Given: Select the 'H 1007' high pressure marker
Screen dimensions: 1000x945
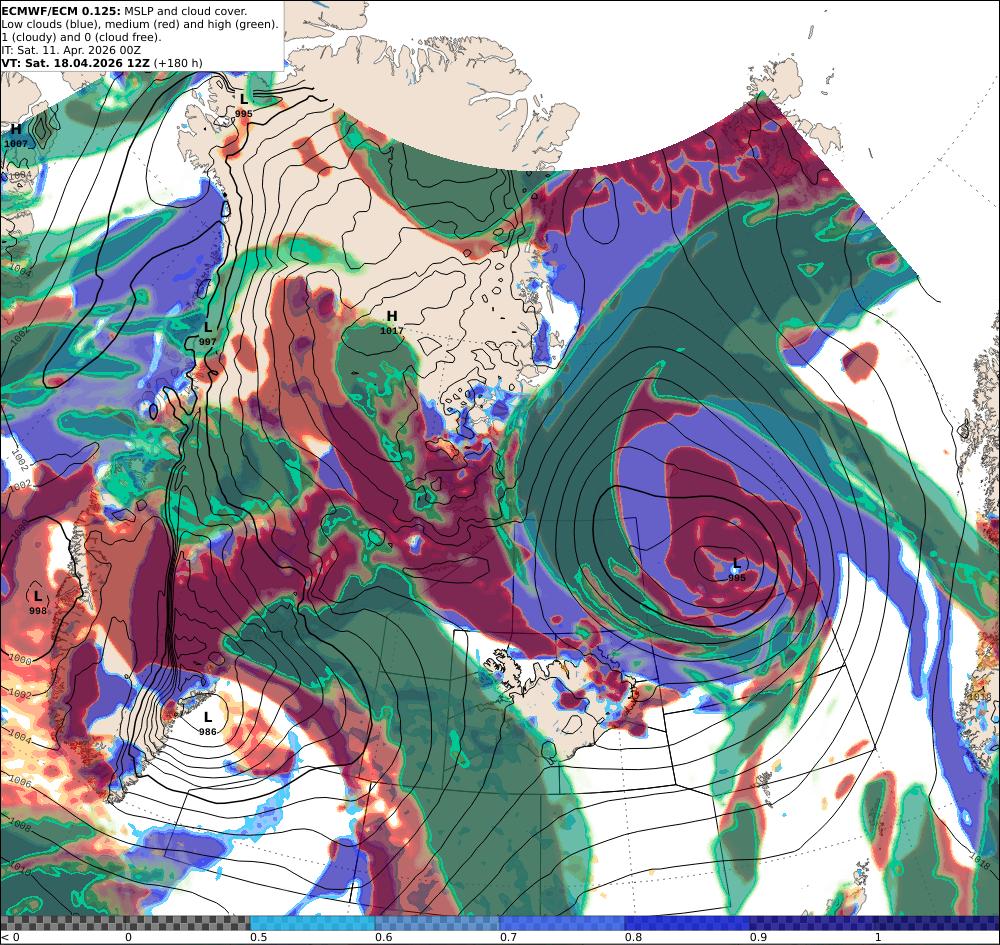Looking at the screenshot, I should click(16, 136).
